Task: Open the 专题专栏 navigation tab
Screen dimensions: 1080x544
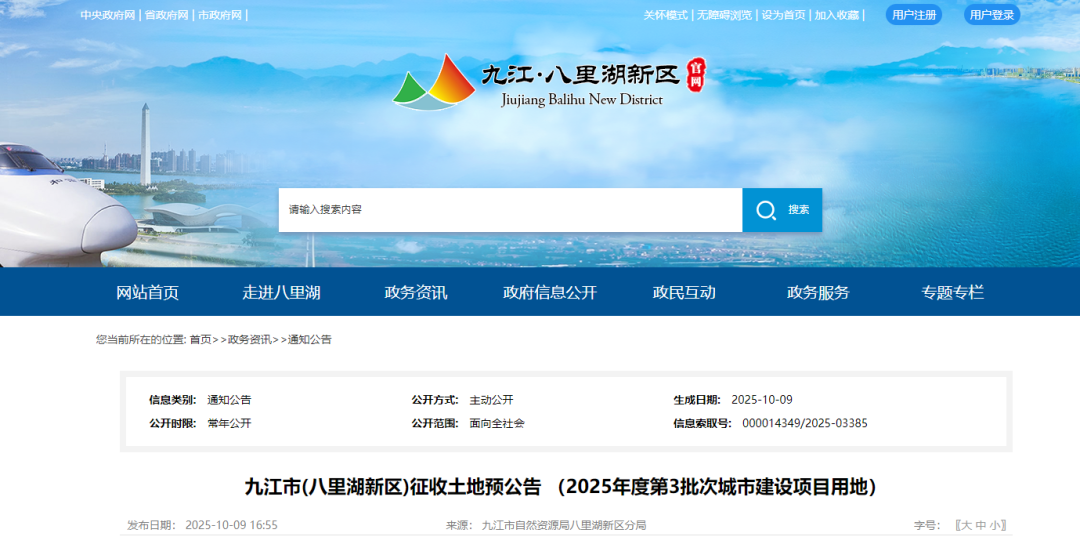Action: [952, 292]
